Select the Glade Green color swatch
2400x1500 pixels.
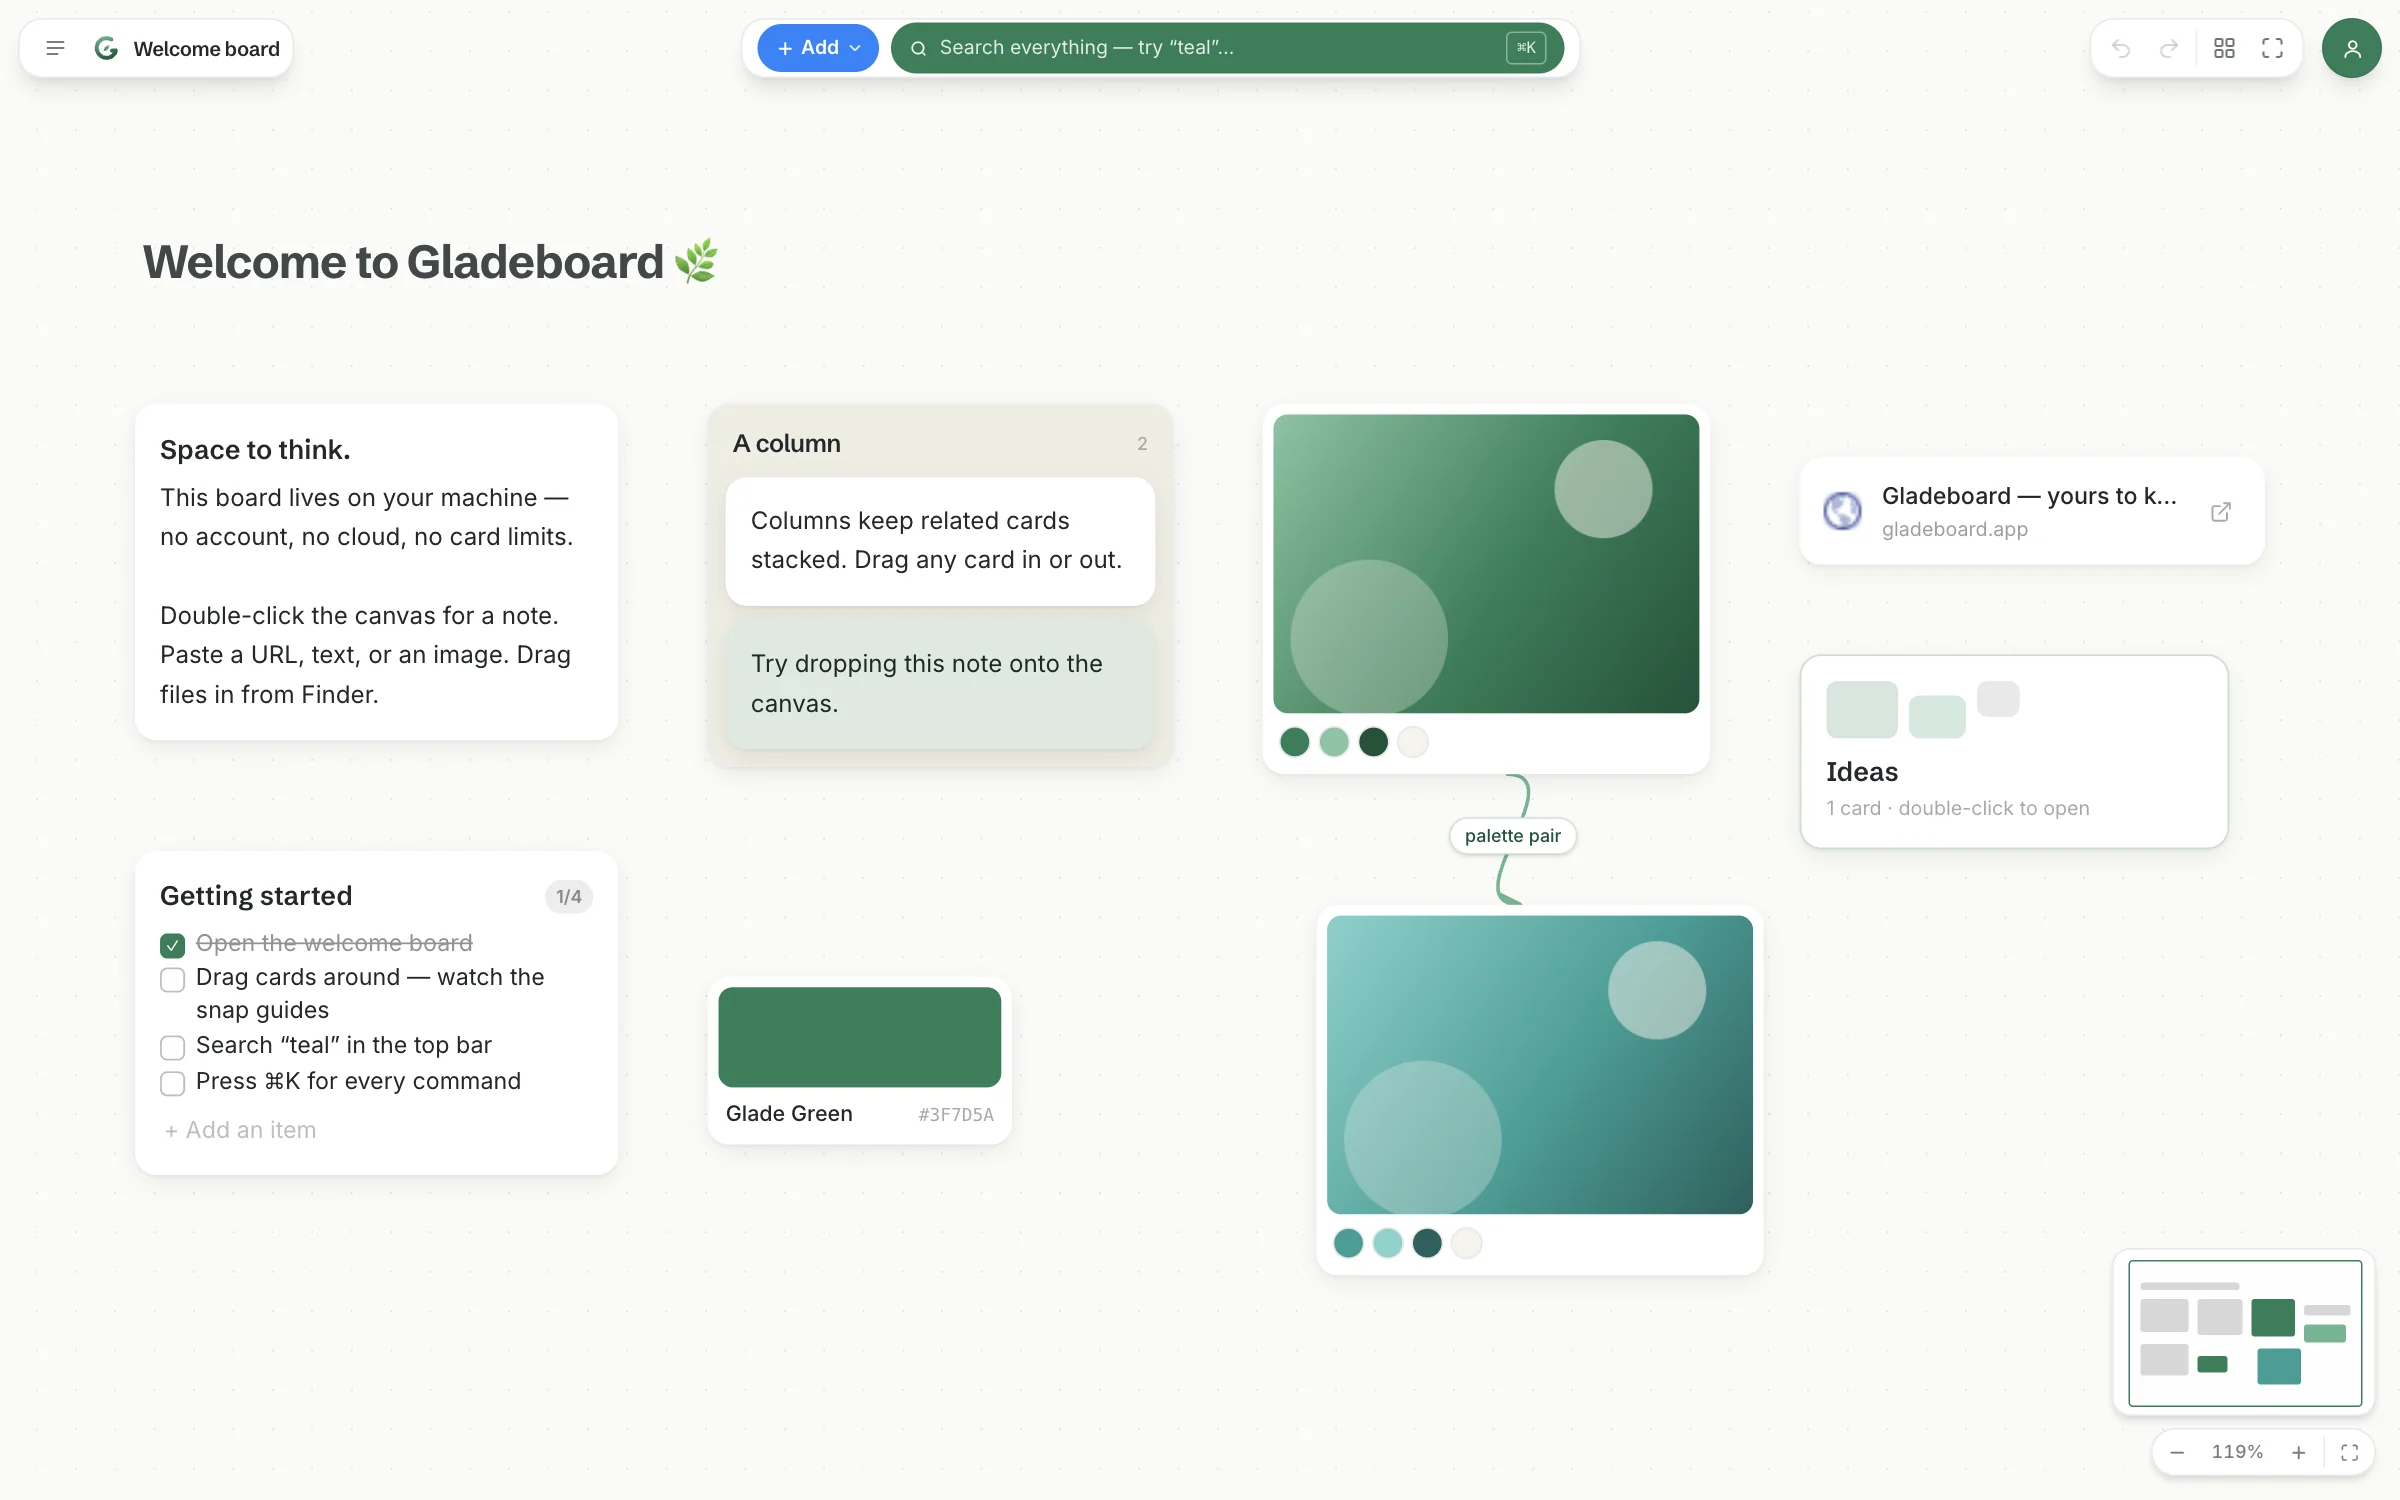pos(859,1037)
